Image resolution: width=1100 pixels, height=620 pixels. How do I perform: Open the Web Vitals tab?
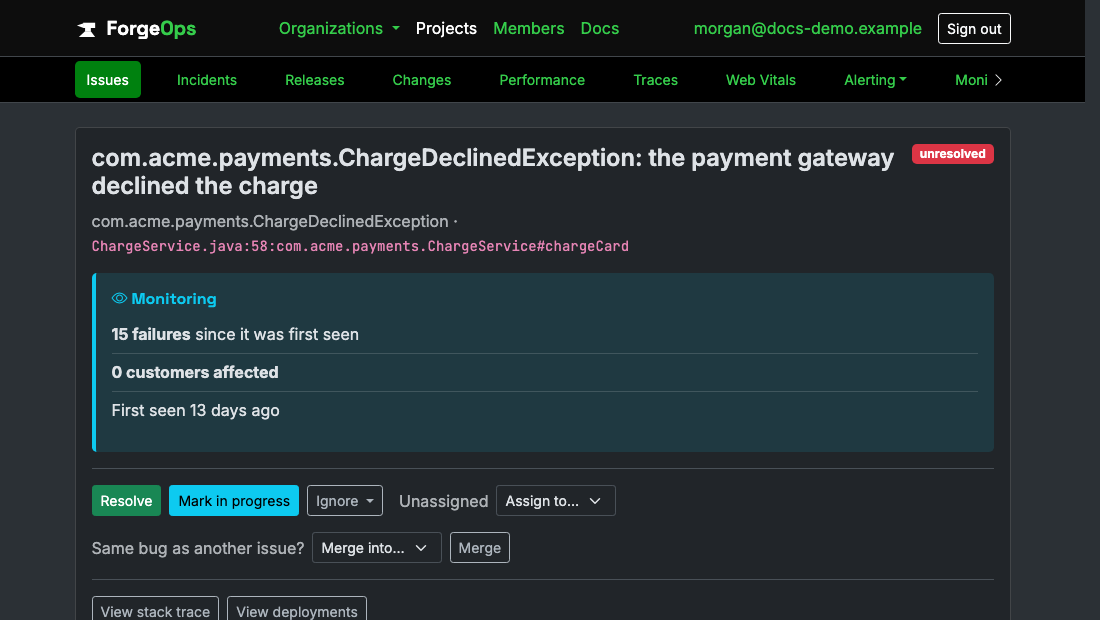pyautogui.click(x=760, y=80)
